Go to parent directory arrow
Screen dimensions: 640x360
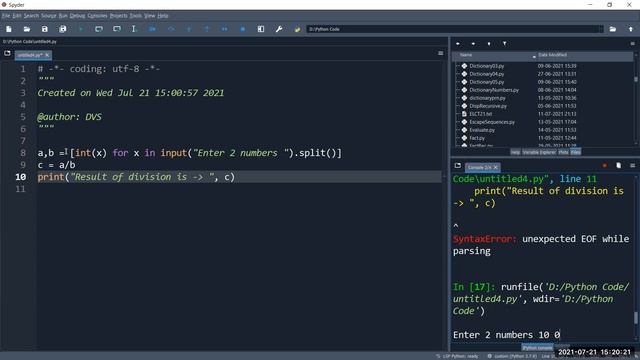(x=631, y=29)
